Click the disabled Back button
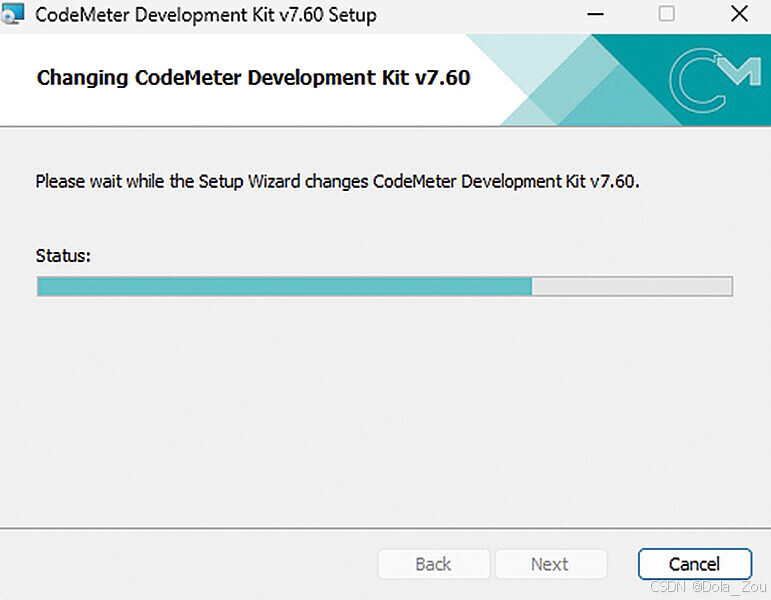This screenshot has width=771, height=600. pyautogui.click(x=433, y=564)
